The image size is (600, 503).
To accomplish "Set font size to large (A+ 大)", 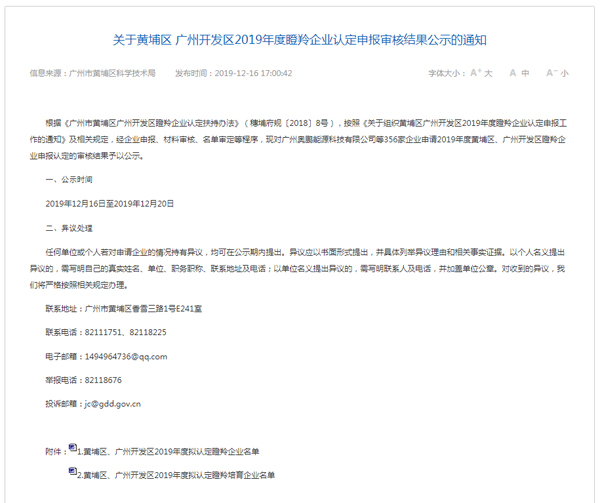I will [481, 73].
